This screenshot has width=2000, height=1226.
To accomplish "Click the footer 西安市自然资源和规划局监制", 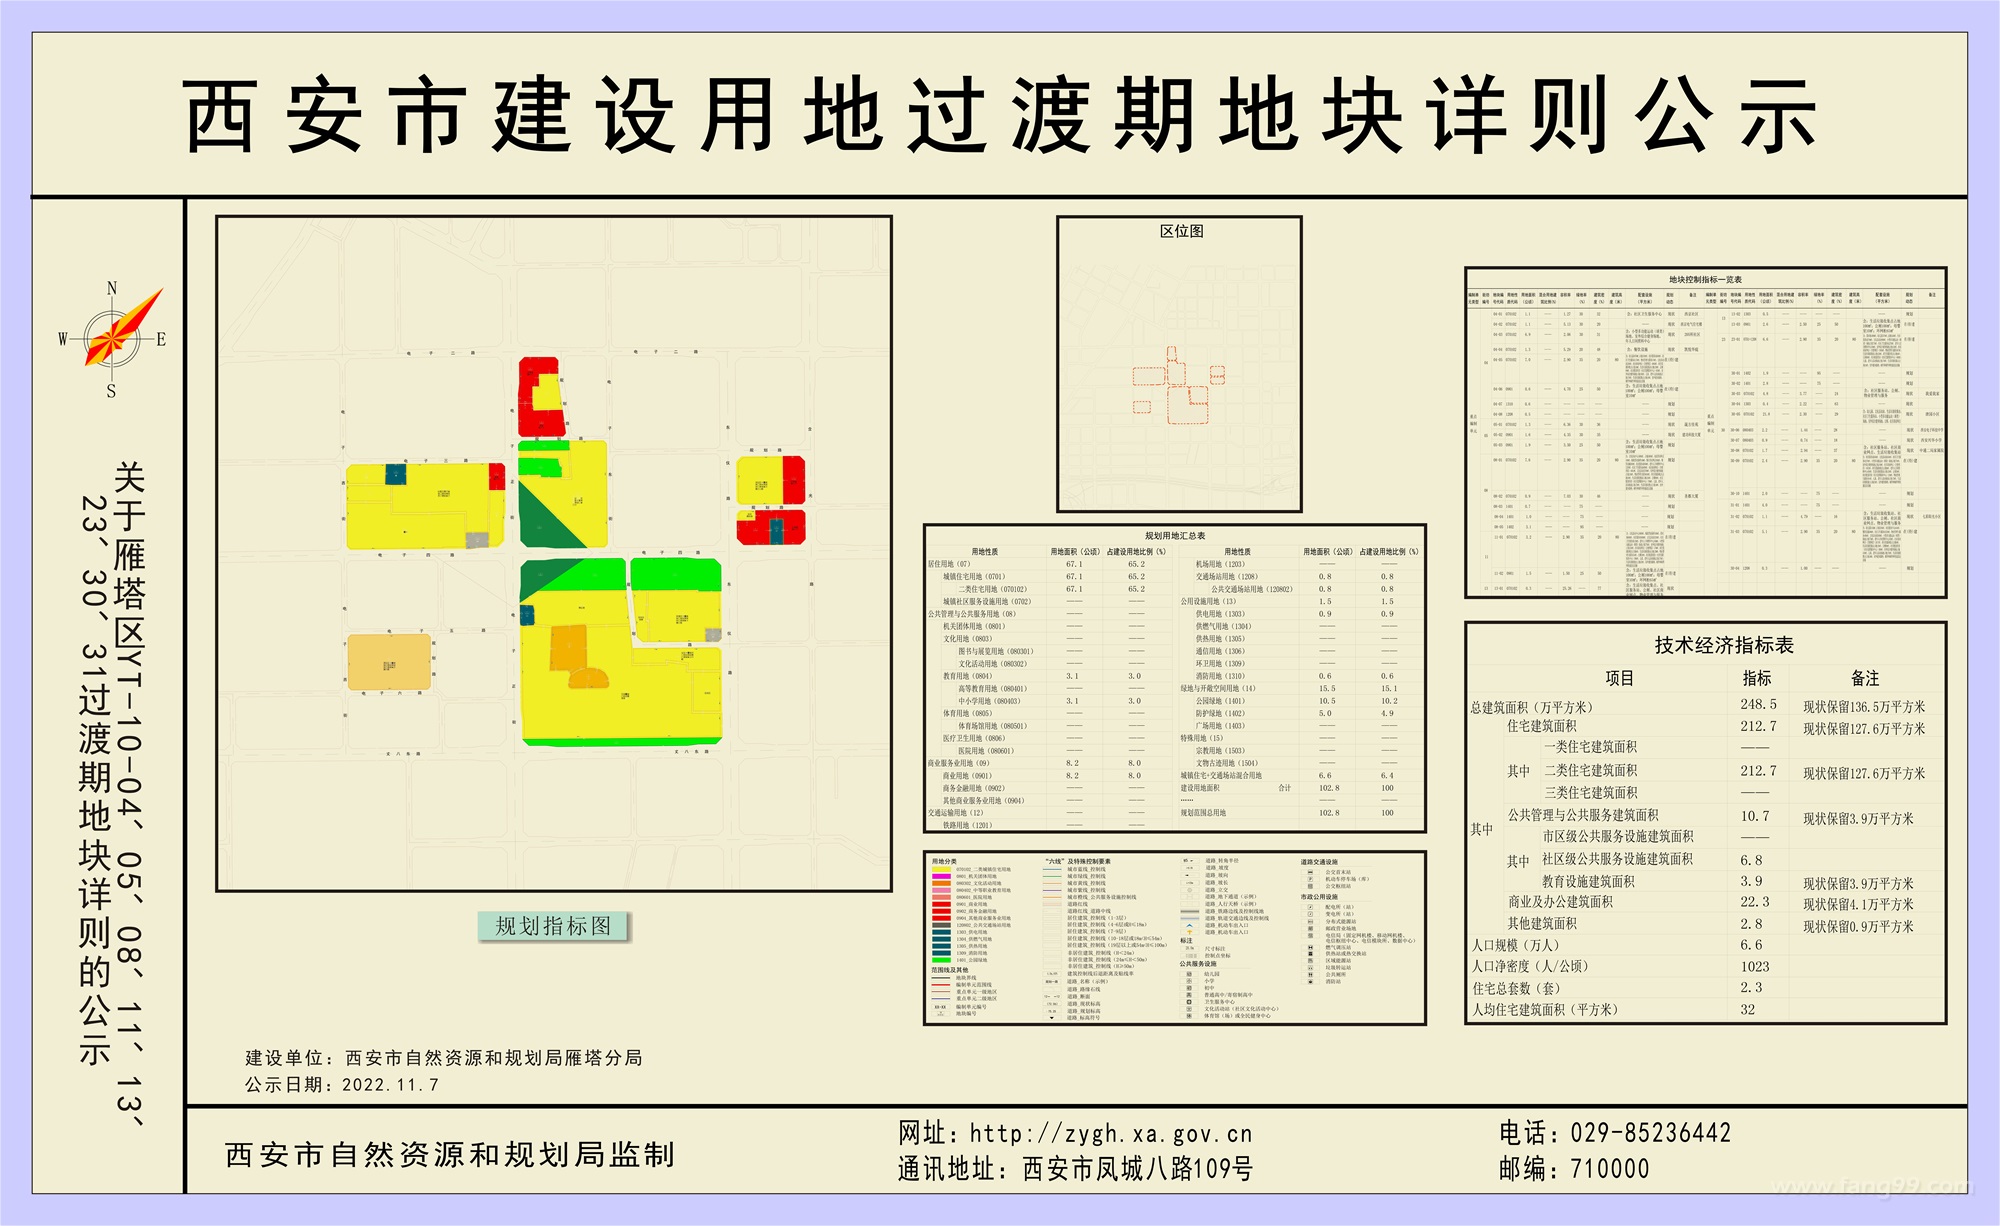I will pyautogui.click(x=450, y=1154).
